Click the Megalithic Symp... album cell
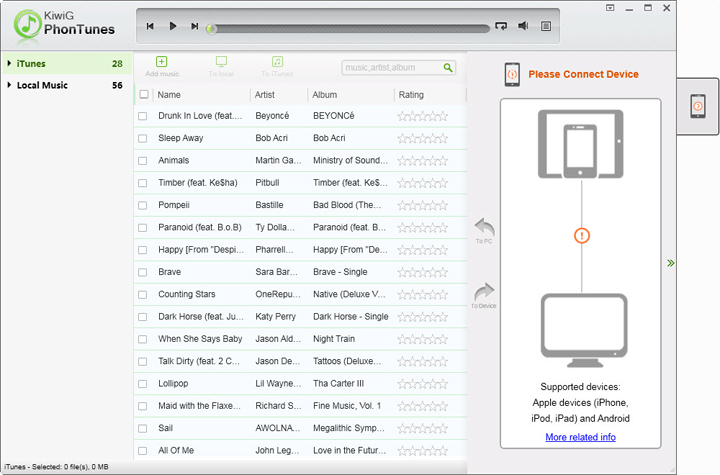Screen dimensions: 720x475 click(349, 428)
